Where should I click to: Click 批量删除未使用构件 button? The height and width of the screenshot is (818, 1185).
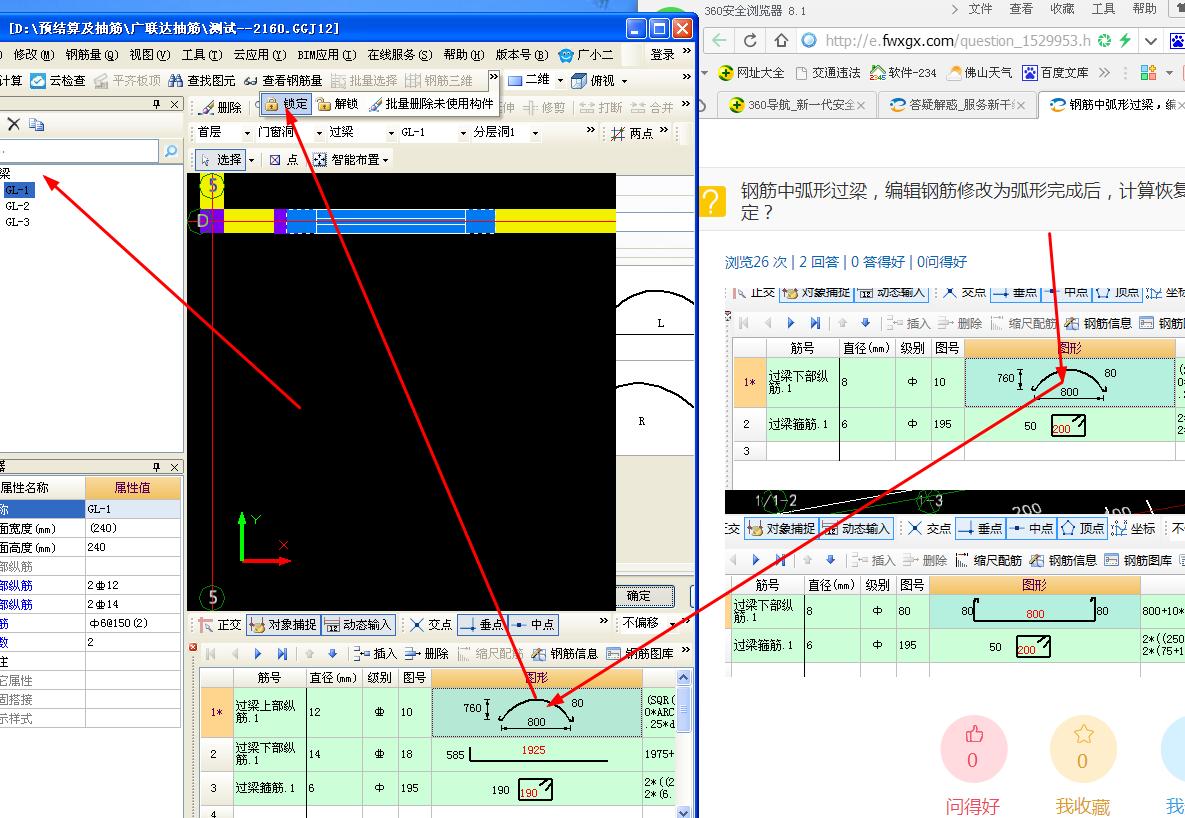click(431, 104)
